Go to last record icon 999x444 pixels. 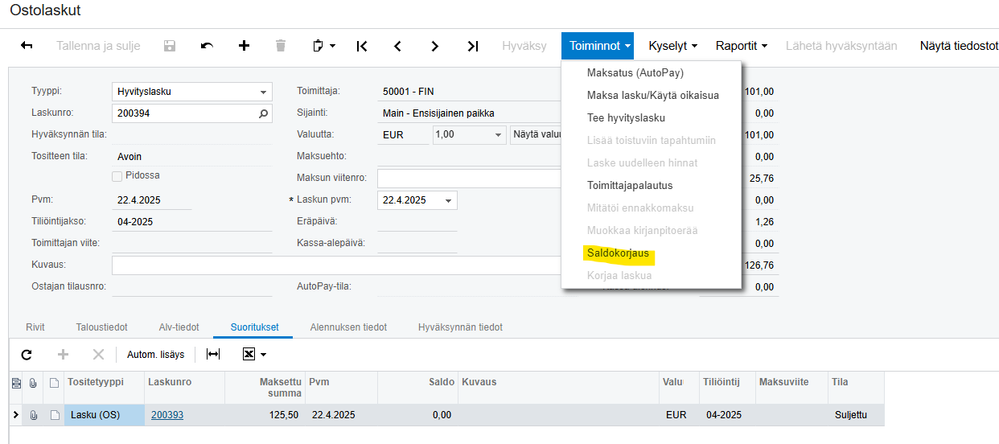tap(472, 46)
